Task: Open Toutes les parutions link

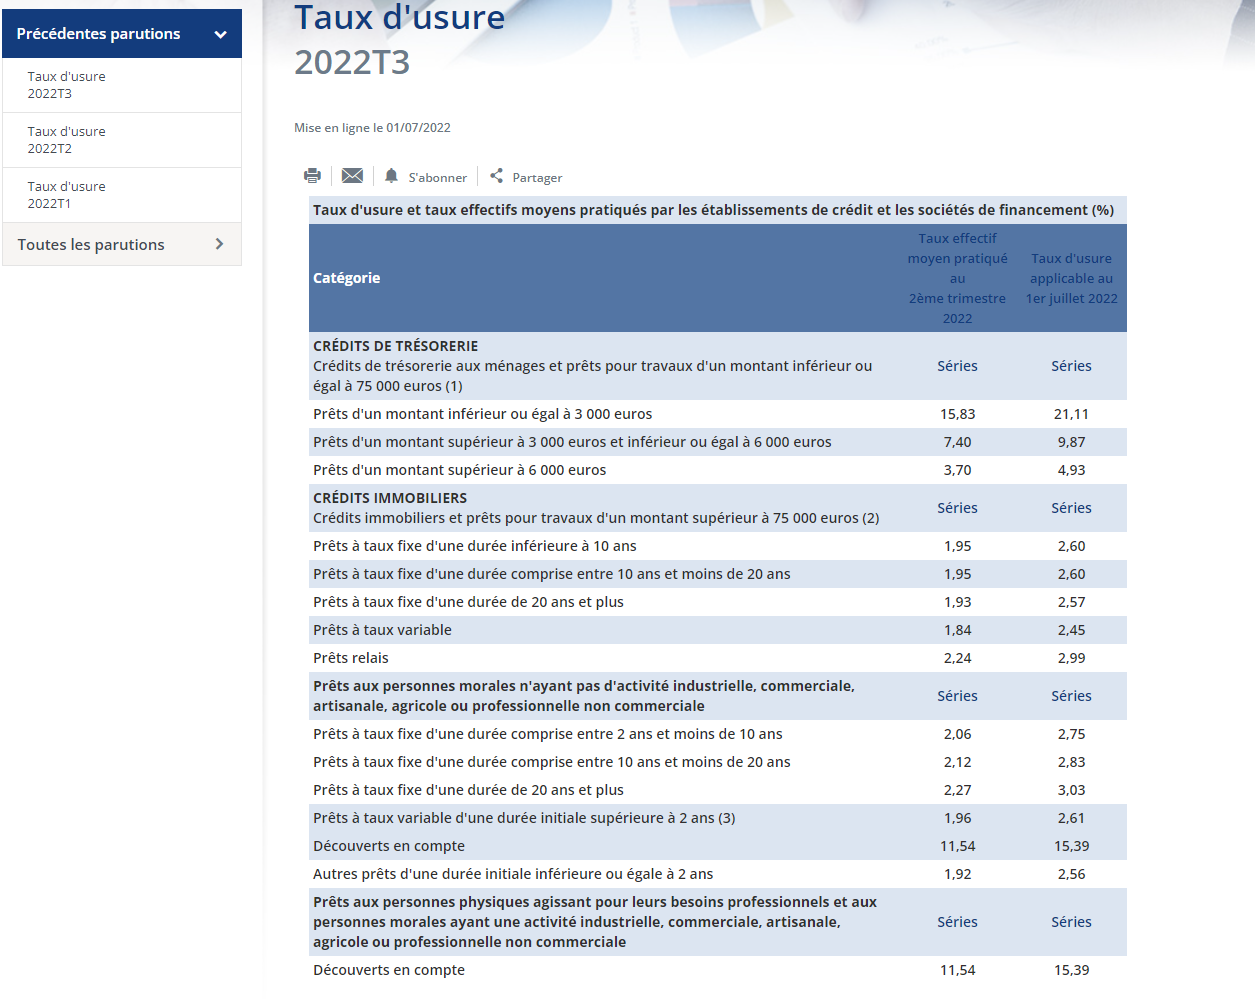Action: [x=91, y=244]
